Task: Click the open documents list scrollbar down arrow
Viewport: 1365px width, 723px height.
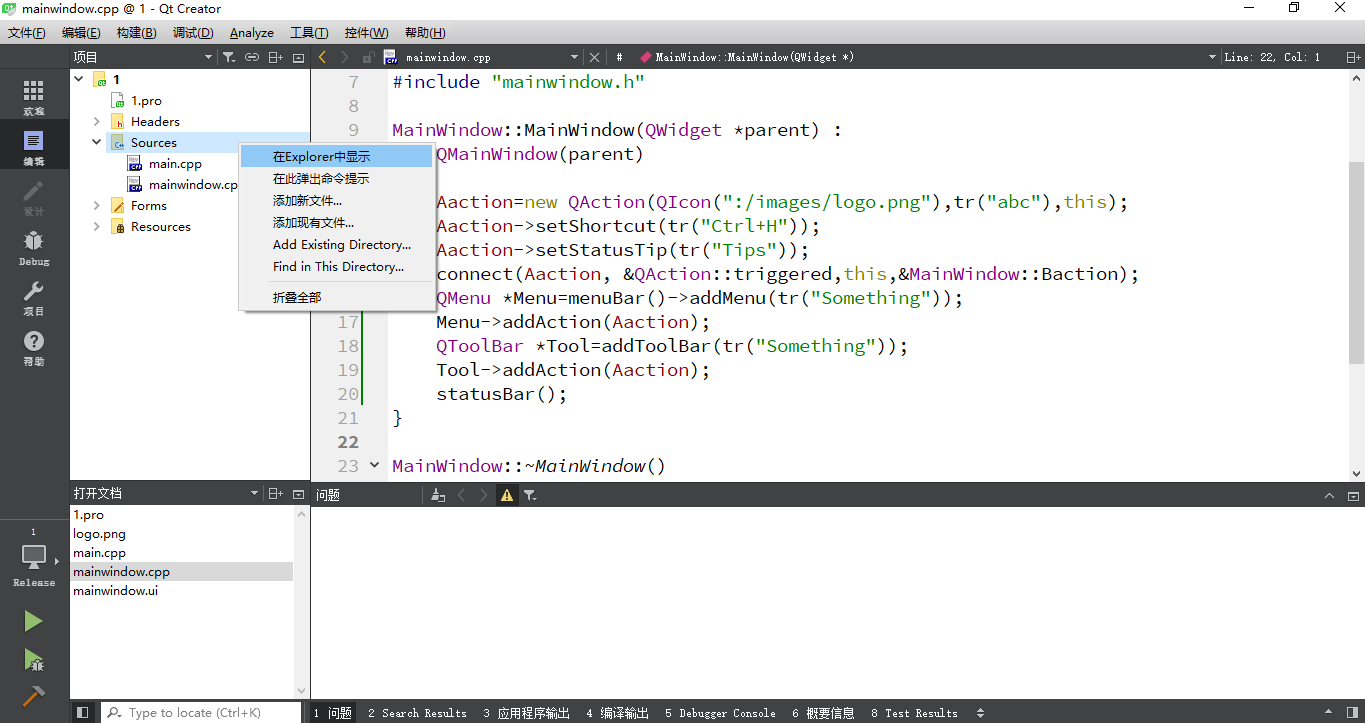Action: 302,690
